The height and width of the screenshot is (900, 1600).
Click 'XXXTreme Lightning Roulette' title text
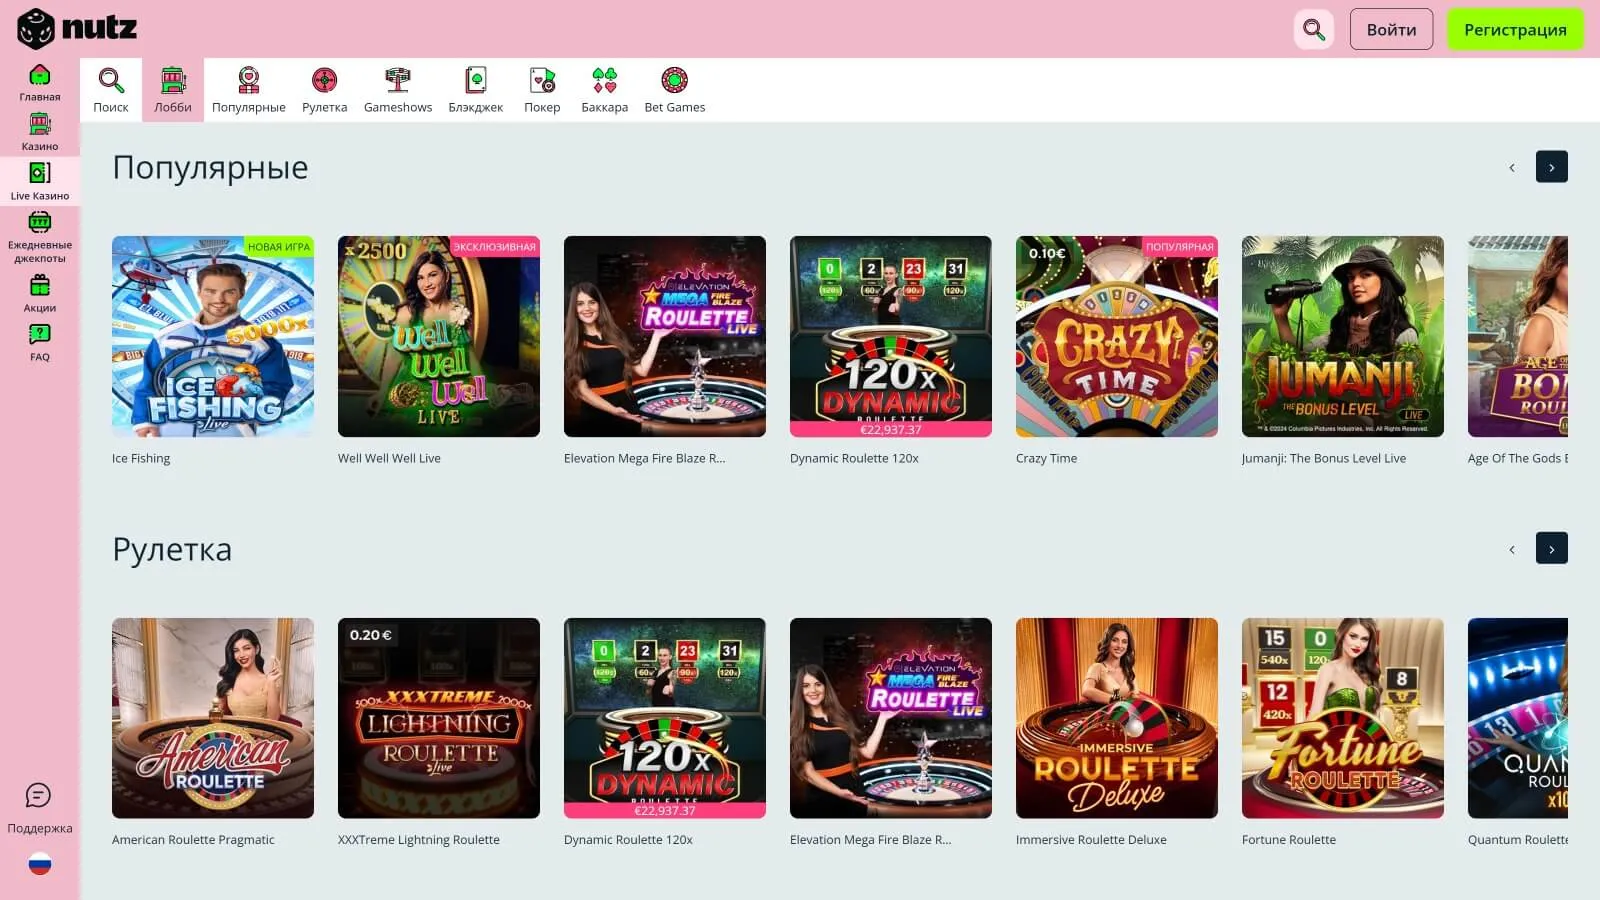pyautogui.click(x=419, y=840)
